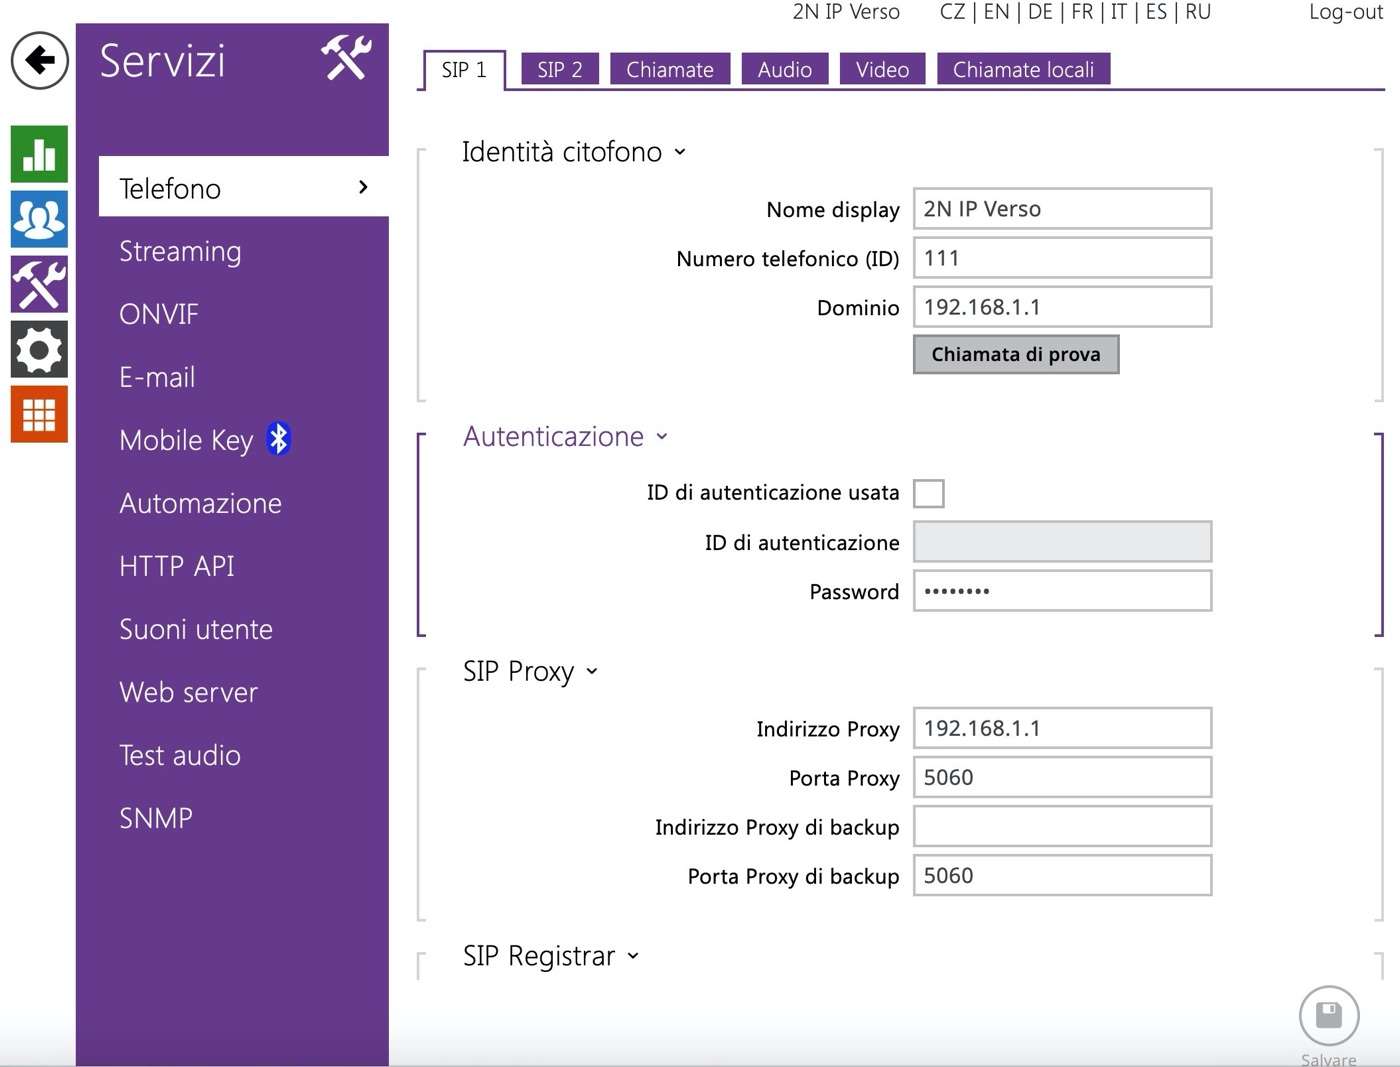Select Streaming in the Servizi menu
Screen dimensions: 1400x1067
tap(180, 251)
